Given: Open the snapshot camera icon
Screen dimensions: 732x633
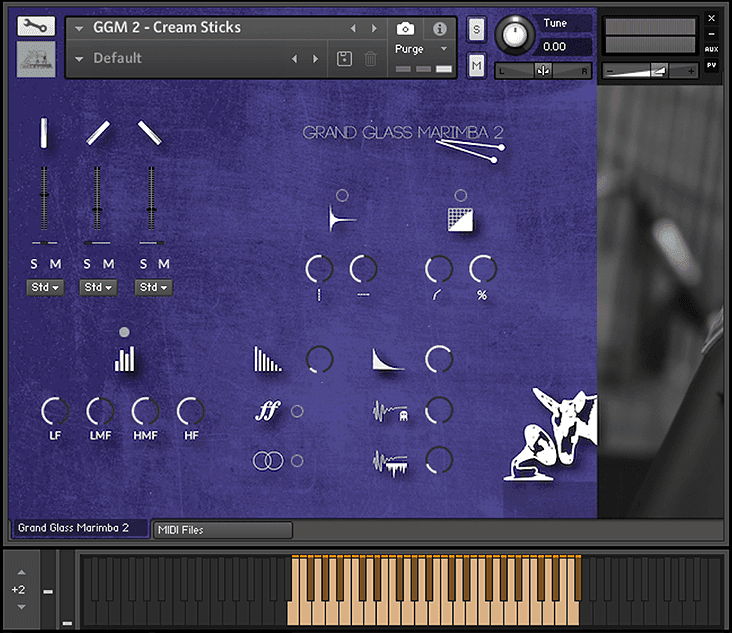Looking at the screenshot, I should (x=405, y=28).
